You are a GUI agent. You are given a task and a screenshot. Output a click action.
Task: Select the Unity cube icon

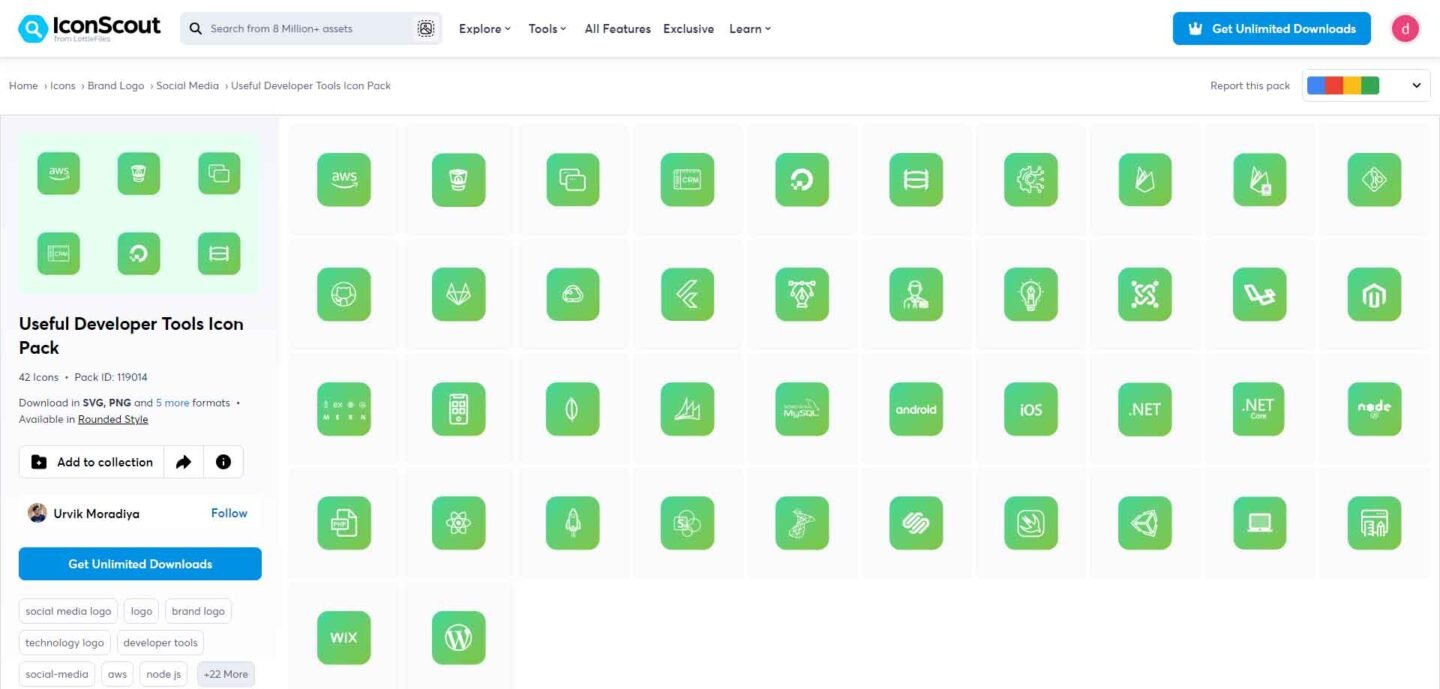[x=1145, y=523]
